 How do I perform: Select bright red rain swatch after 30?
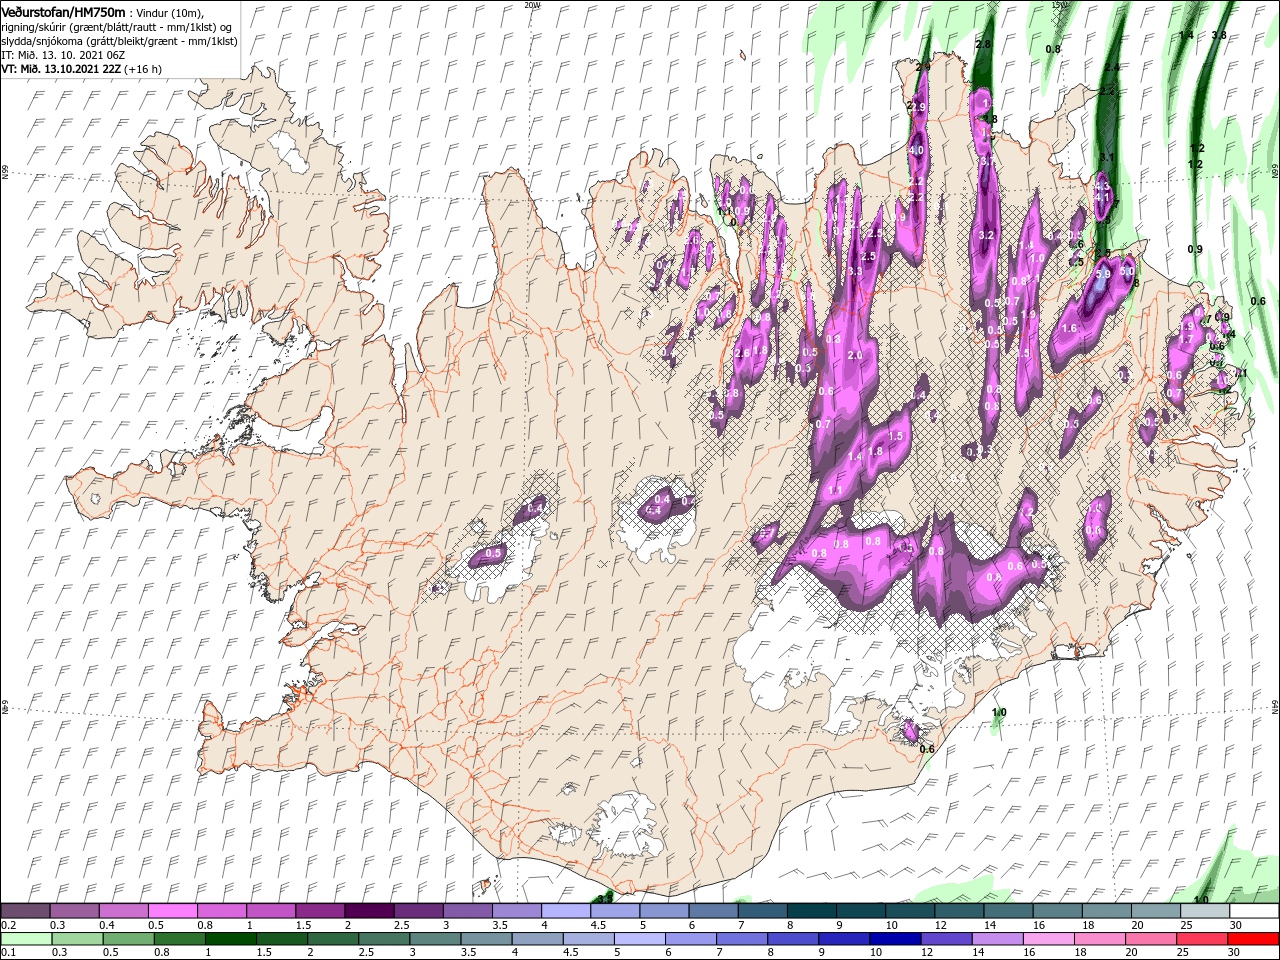[x=1255, y=939]
